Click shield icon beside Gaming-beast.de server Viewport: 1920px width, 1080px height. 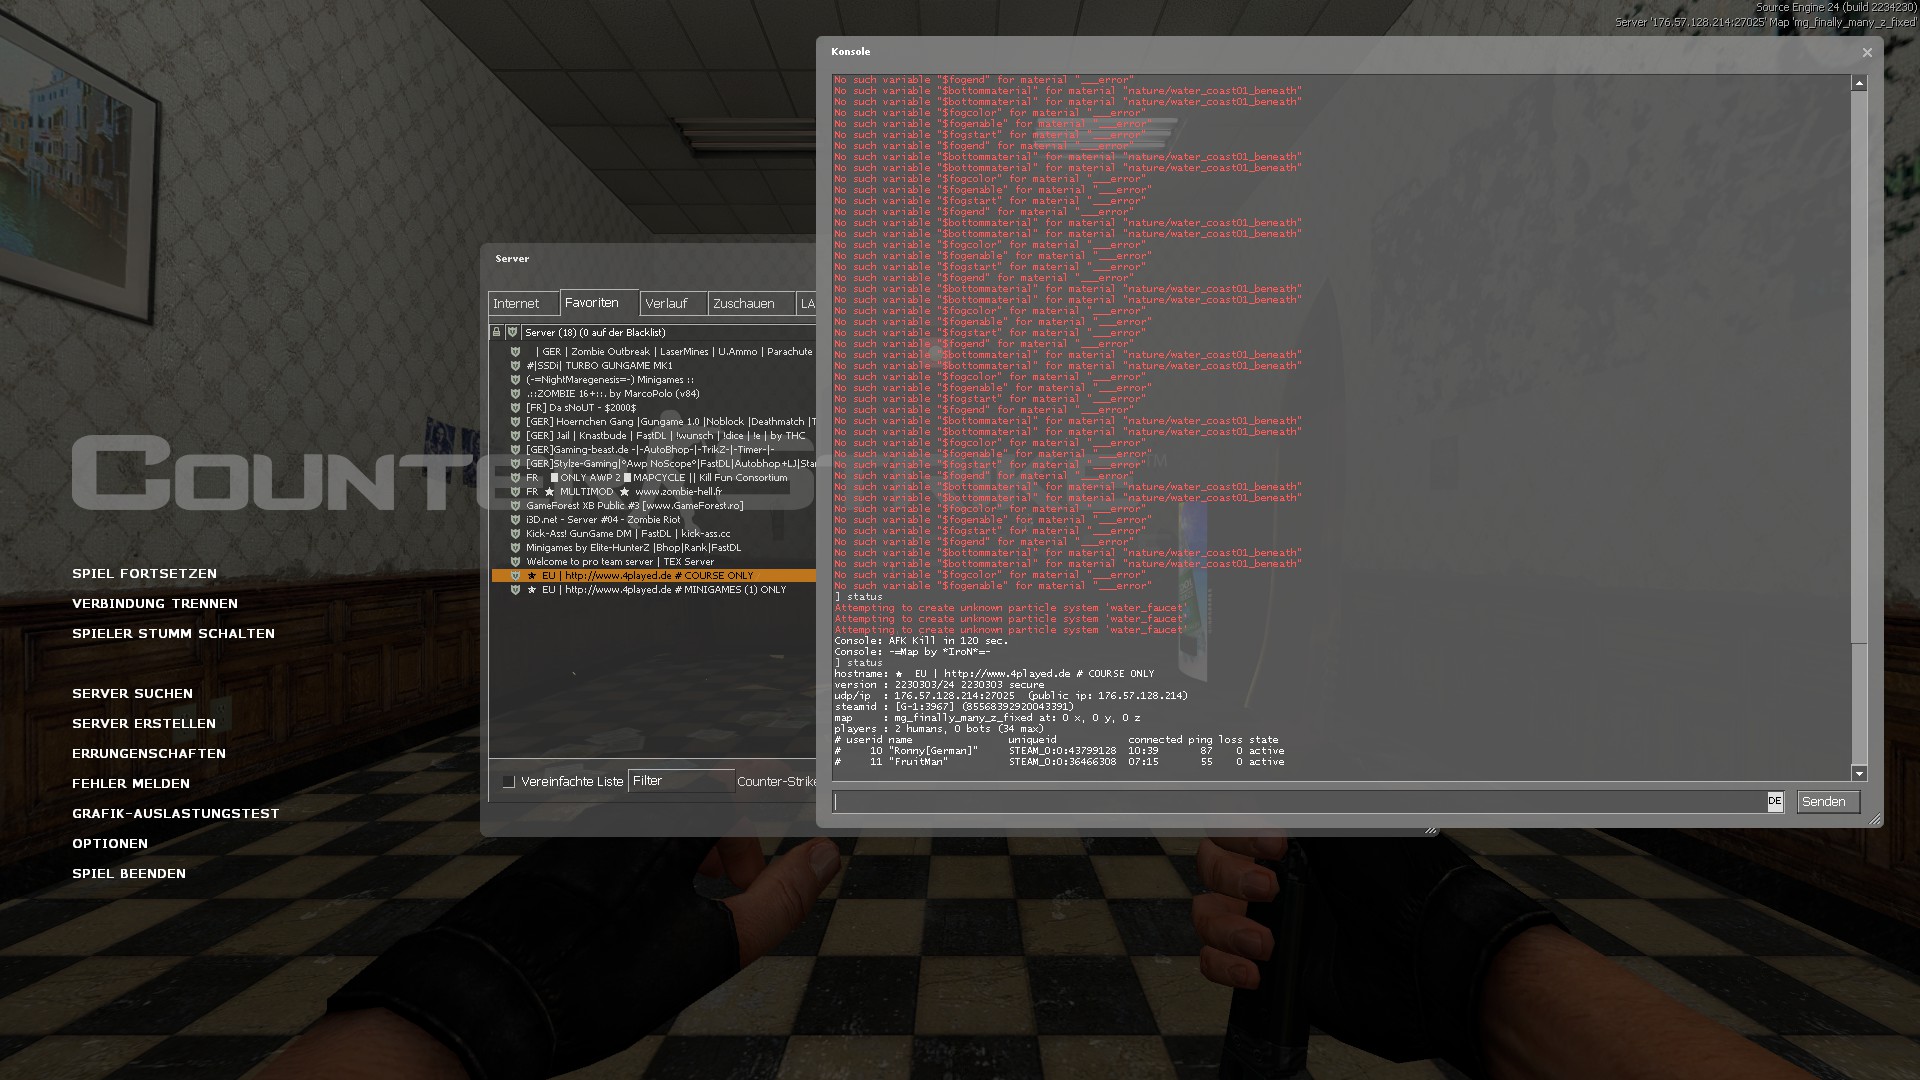pyautogui.click(x=516, y=450)
